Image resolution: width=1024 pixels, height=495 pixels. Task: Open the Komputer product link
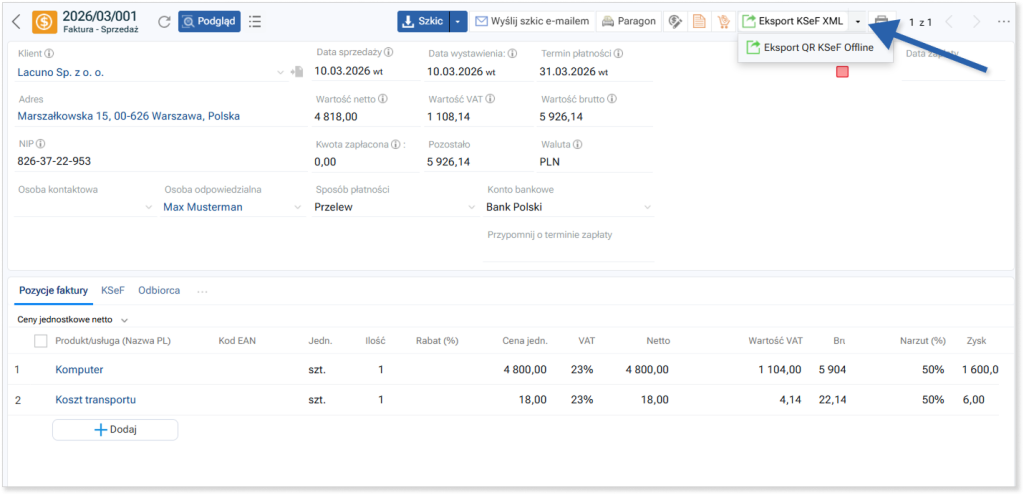[79, 370]
